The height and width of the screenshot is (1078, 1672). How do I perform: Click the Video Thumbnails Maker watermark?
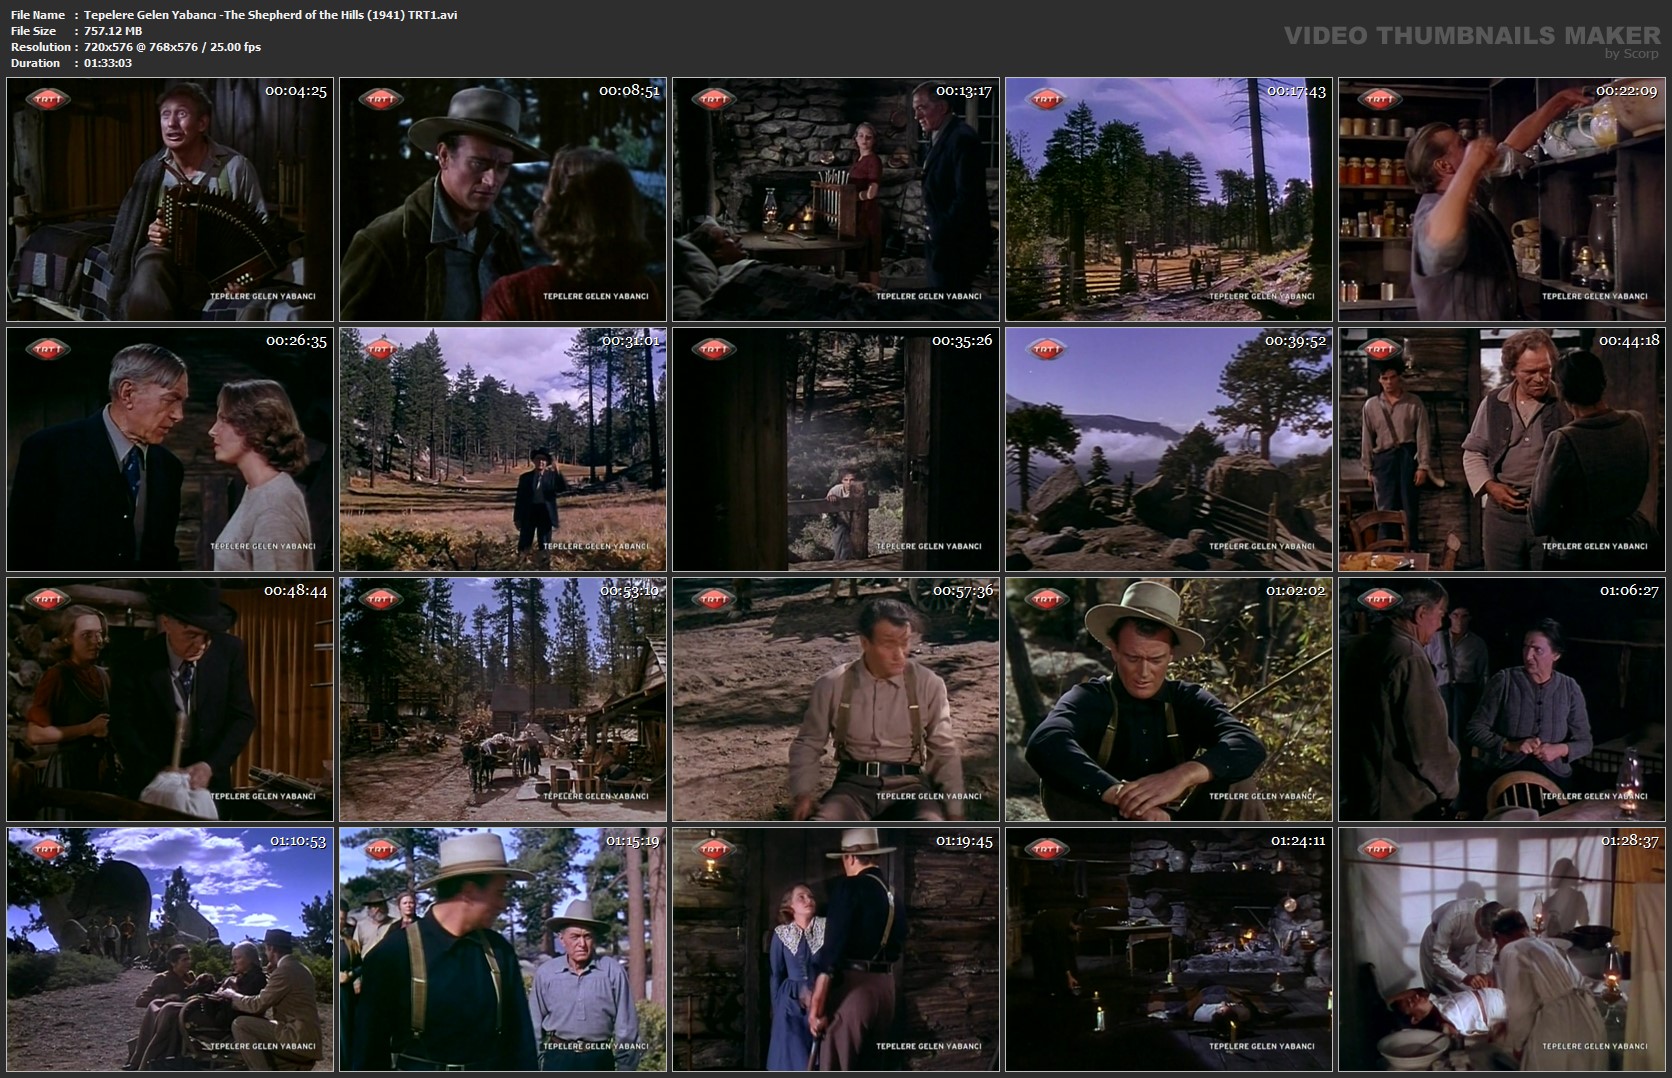pyautogui.click(x=1470, y=38)
